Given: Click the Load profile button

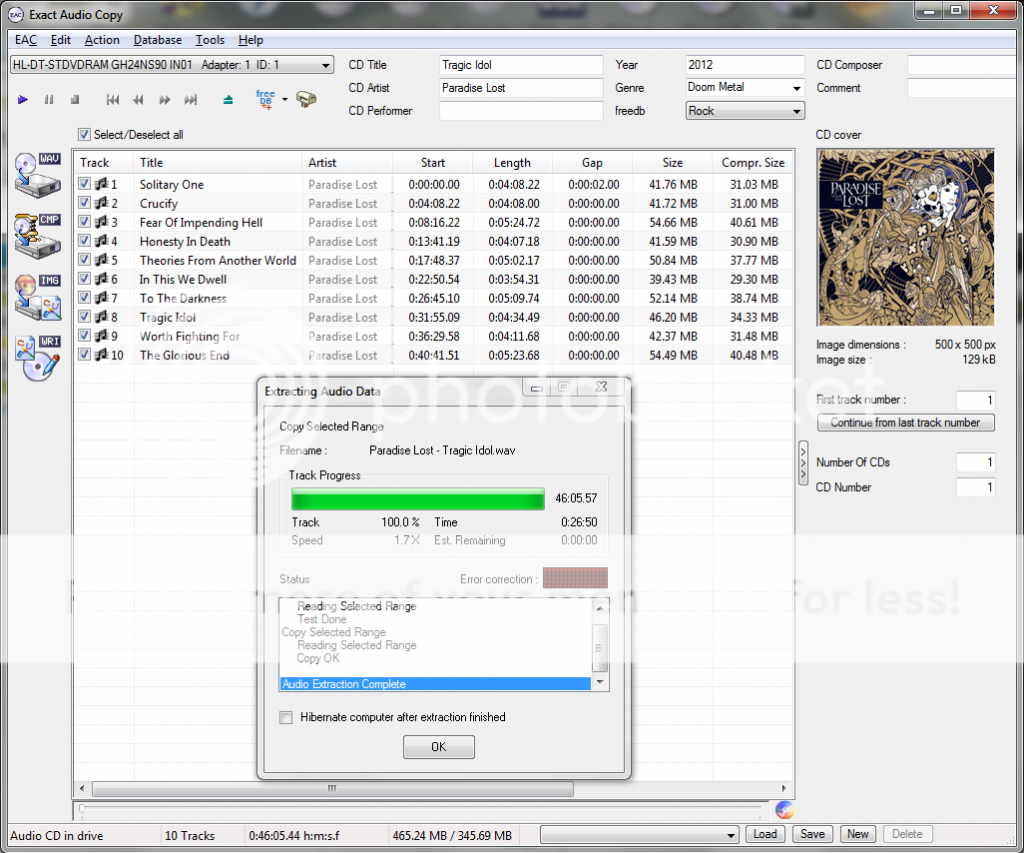Looking at the screenshot, I should [765, 834].
